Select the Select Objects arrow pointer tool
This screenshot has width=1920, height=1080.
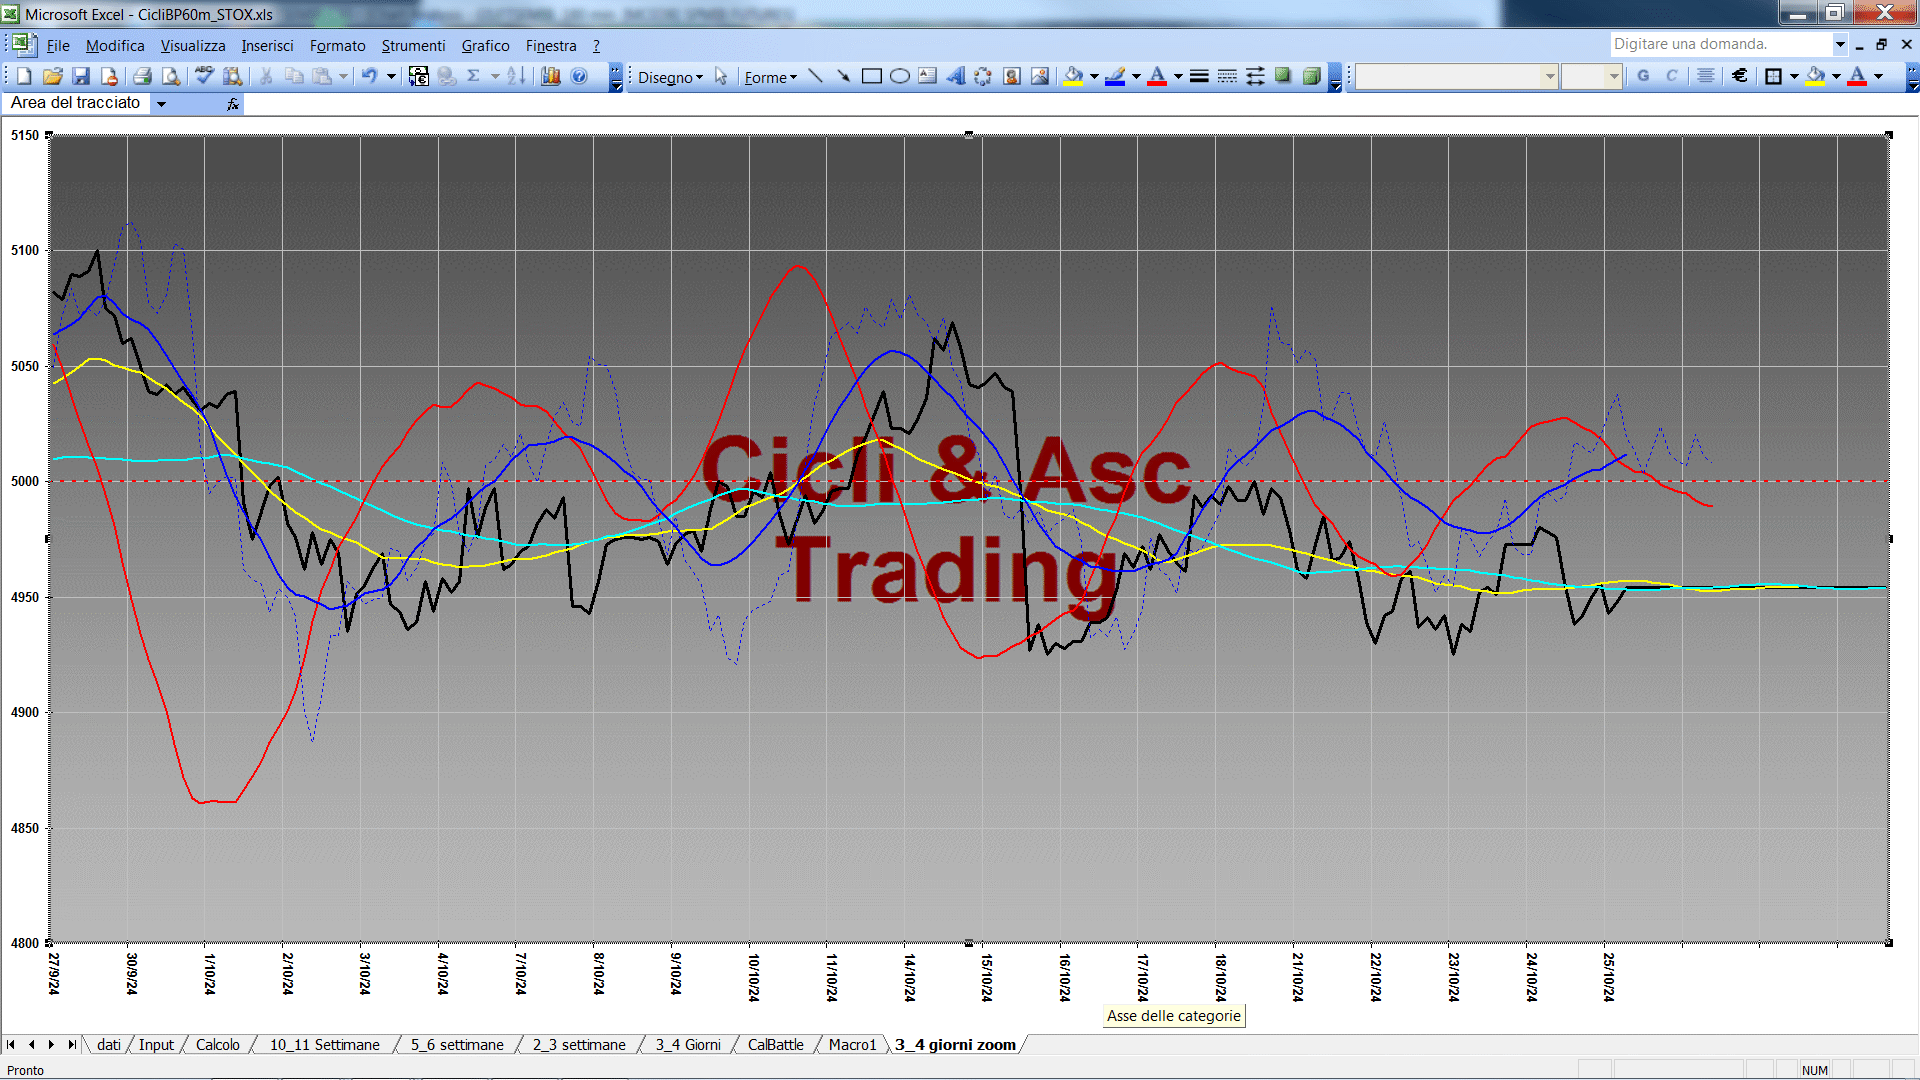[x=721, y=76]
